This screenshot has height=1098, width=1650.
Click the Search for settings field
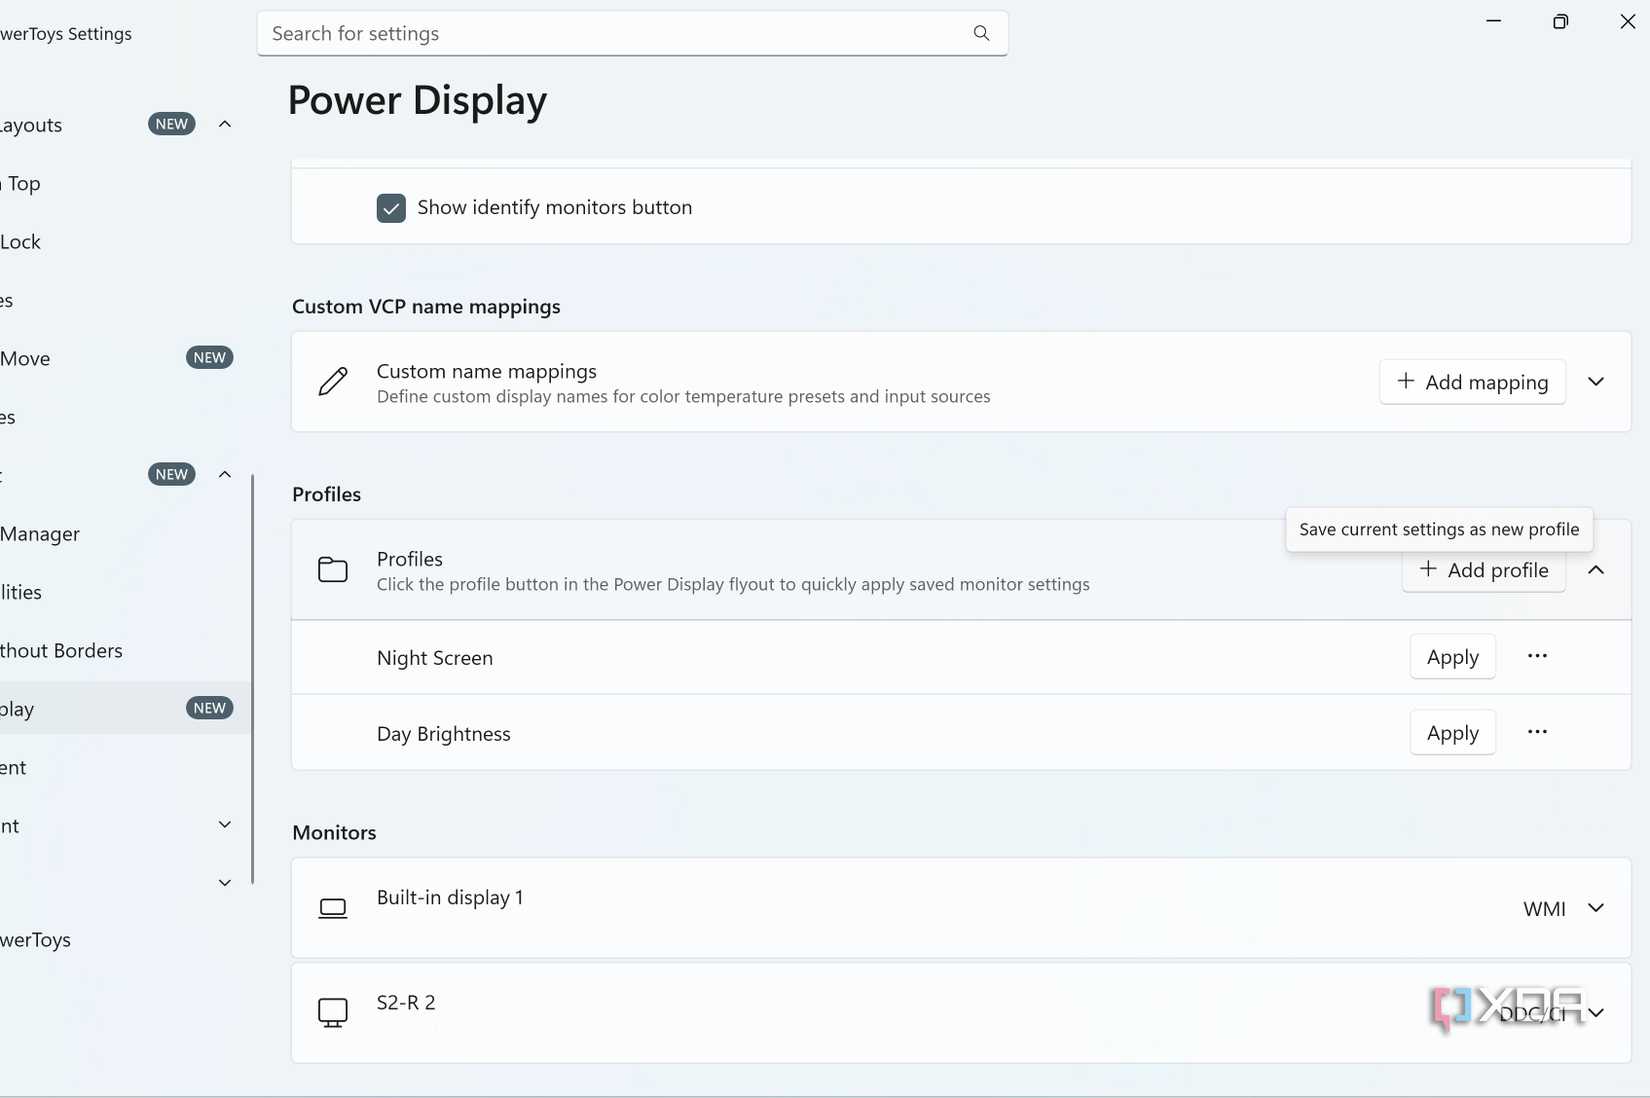click(632, 33)
